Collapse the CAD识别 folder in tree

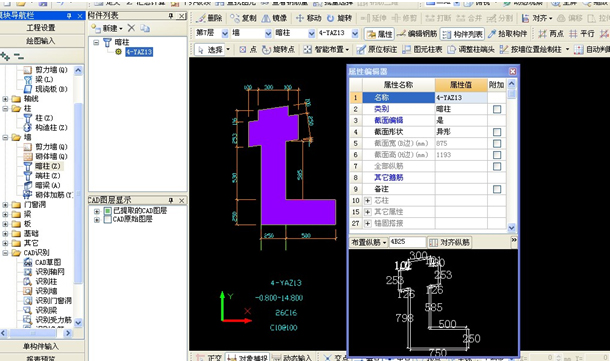(5, 253)
